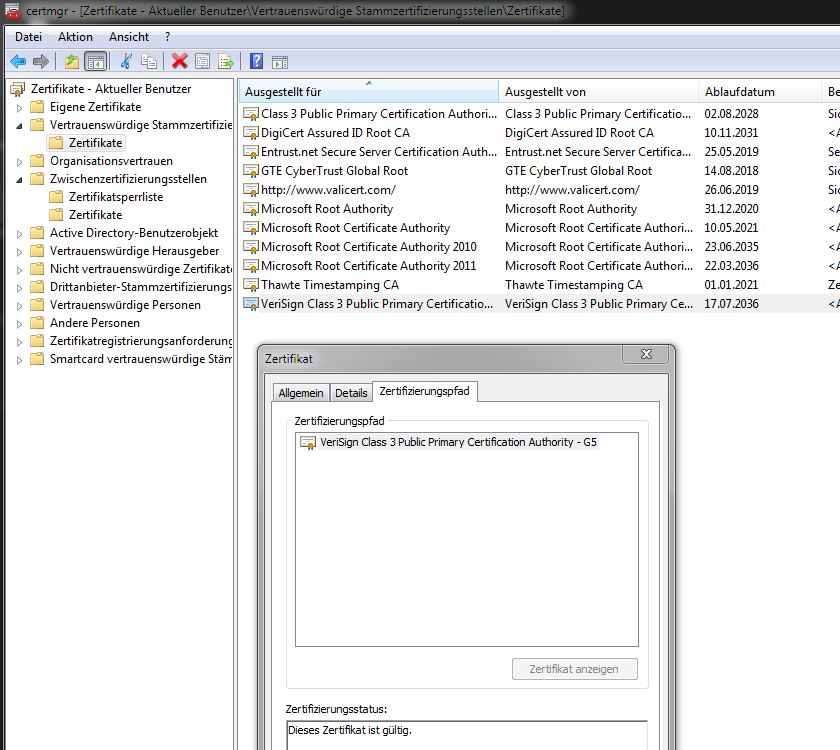Open the Ansicht menu
This screenshot has height=750, width=840.
coord(129,37)
